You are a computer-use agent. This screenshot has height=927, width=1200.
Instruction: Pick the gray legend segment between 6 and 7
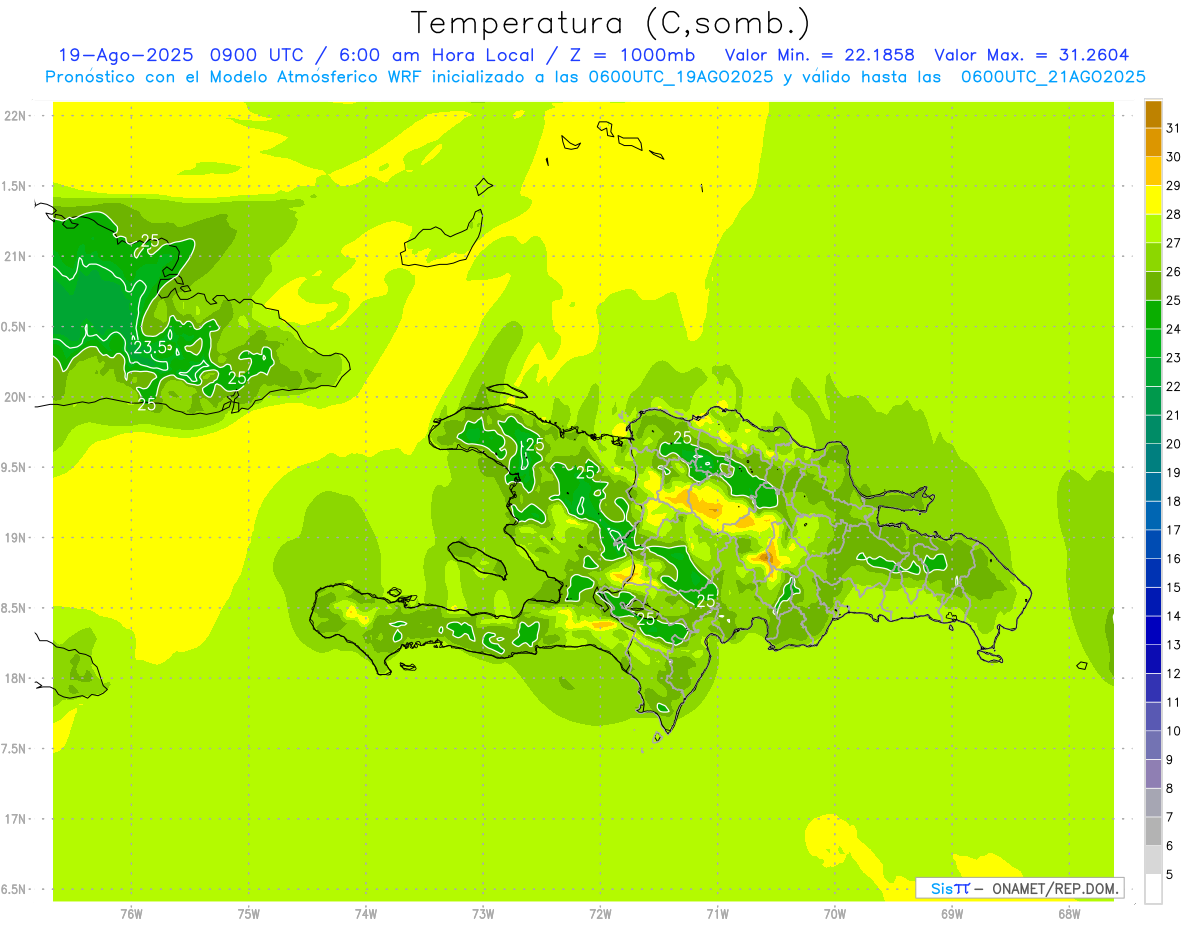coord(1153,831)
